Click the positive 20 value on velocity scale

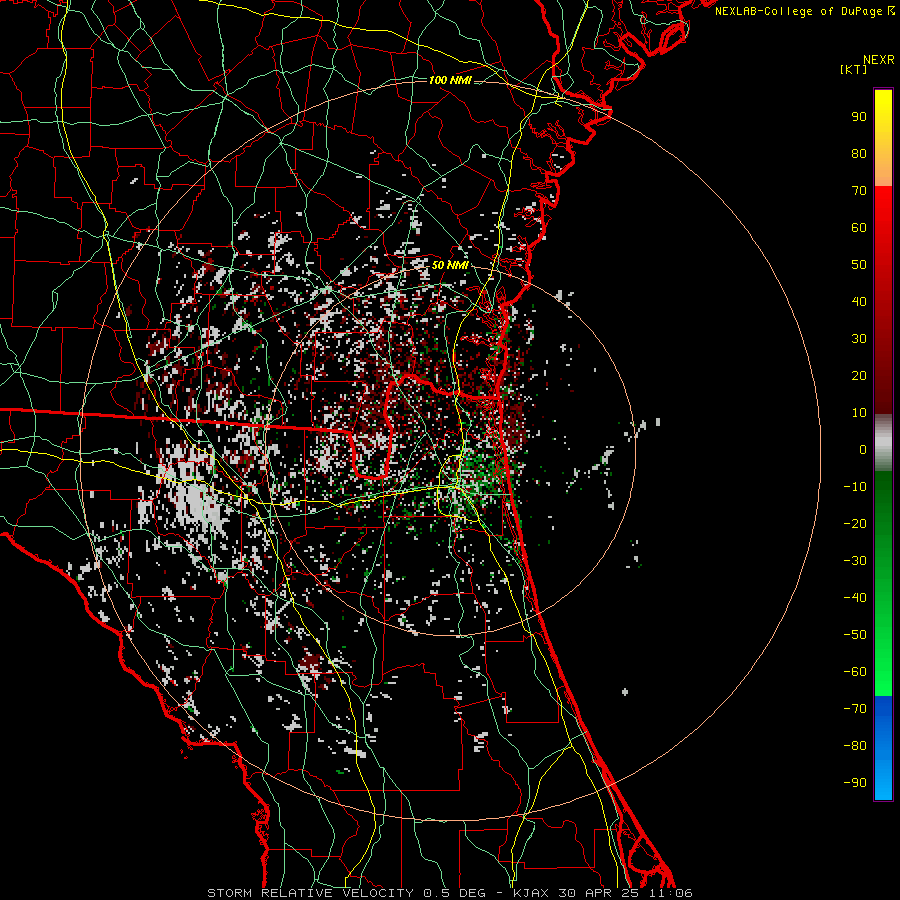pos(859,376)
